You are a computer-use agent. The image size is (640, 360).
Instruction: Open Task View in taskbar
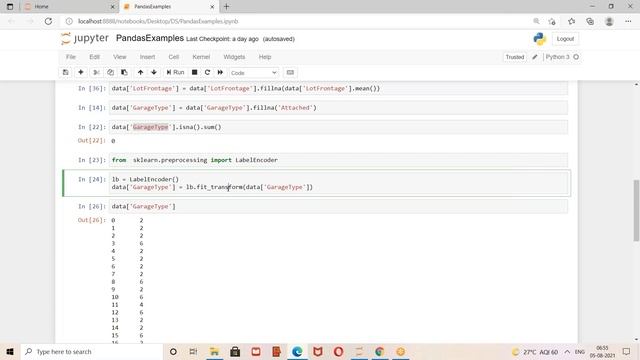[x=193, y=351]
